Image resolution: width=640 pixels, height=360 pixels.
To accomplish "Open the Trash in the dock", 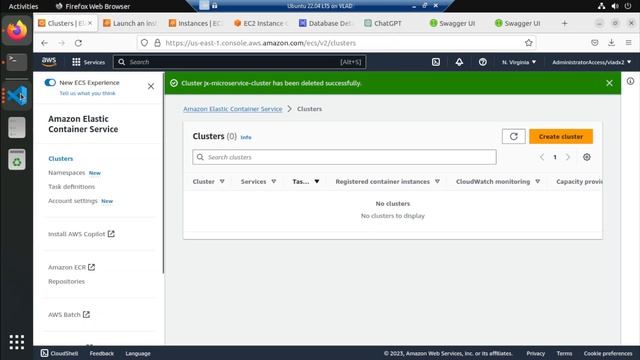I will (17, 159).
